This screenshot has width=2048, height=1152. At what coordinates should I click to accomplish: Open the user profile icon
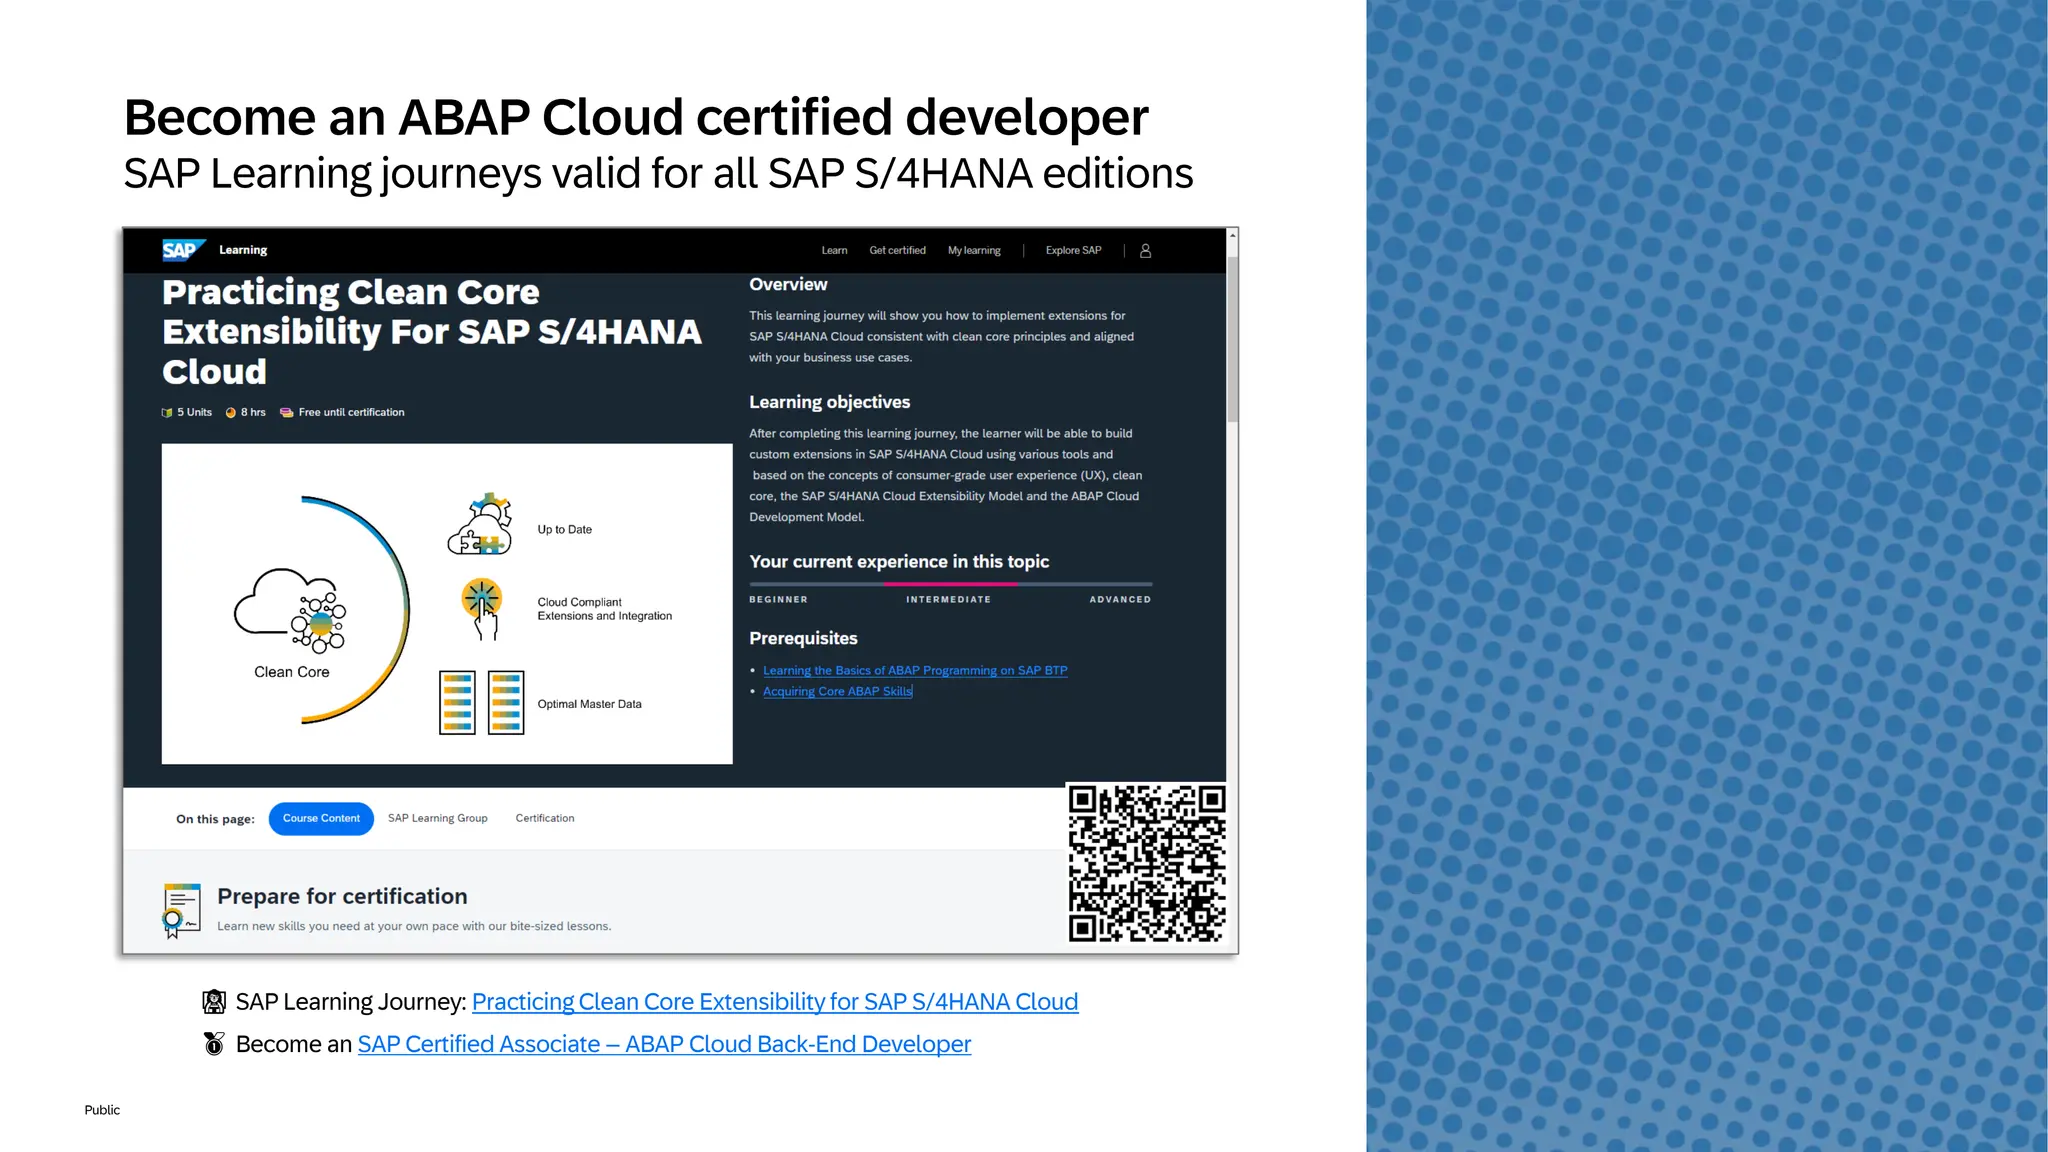pyautogui.click(x=1145, y=251)
